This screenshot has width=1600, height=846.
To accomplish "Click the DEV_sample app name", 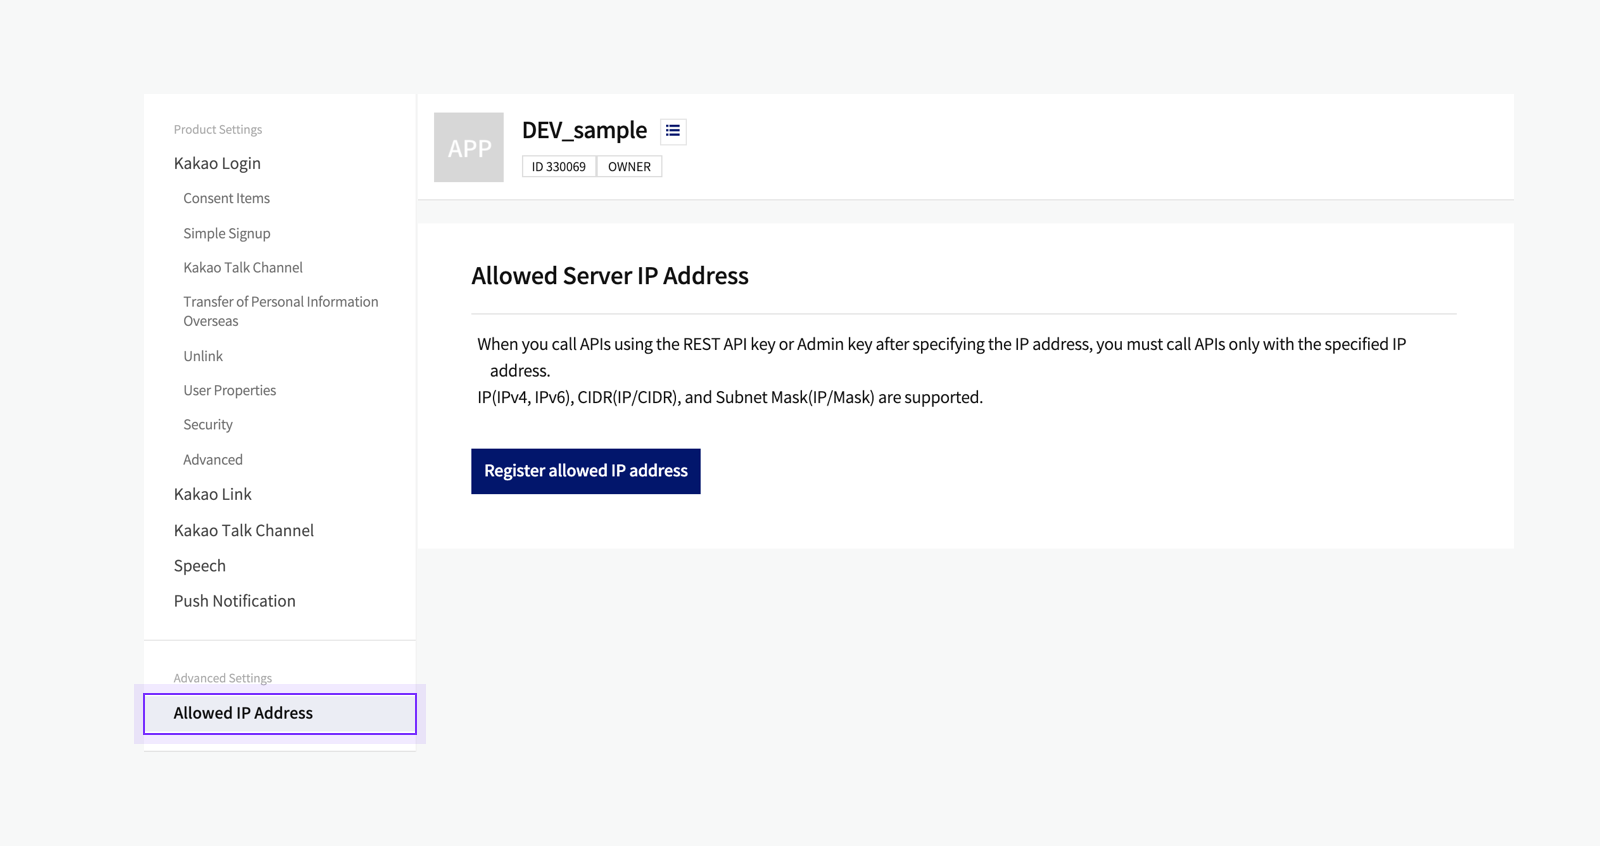I will click(x=584, y=130).
